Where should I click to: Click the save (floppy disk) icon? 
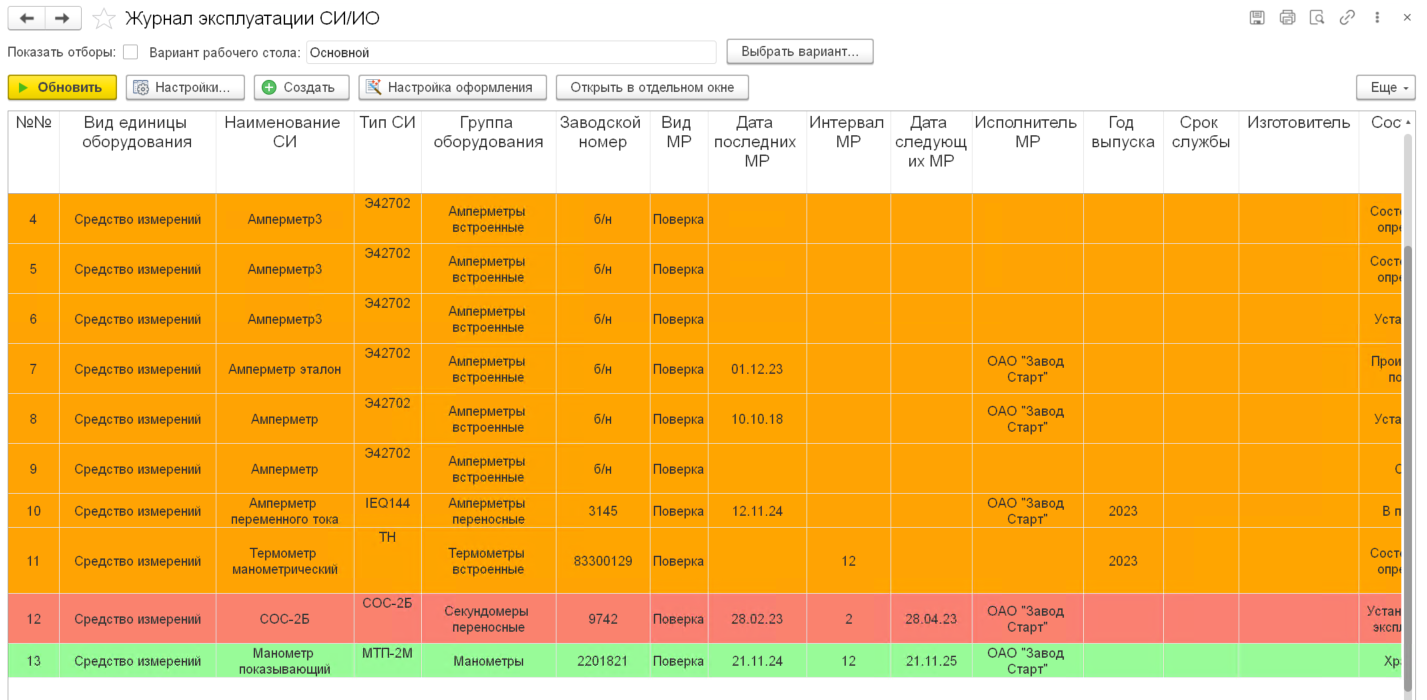[x=1257, y=18]
